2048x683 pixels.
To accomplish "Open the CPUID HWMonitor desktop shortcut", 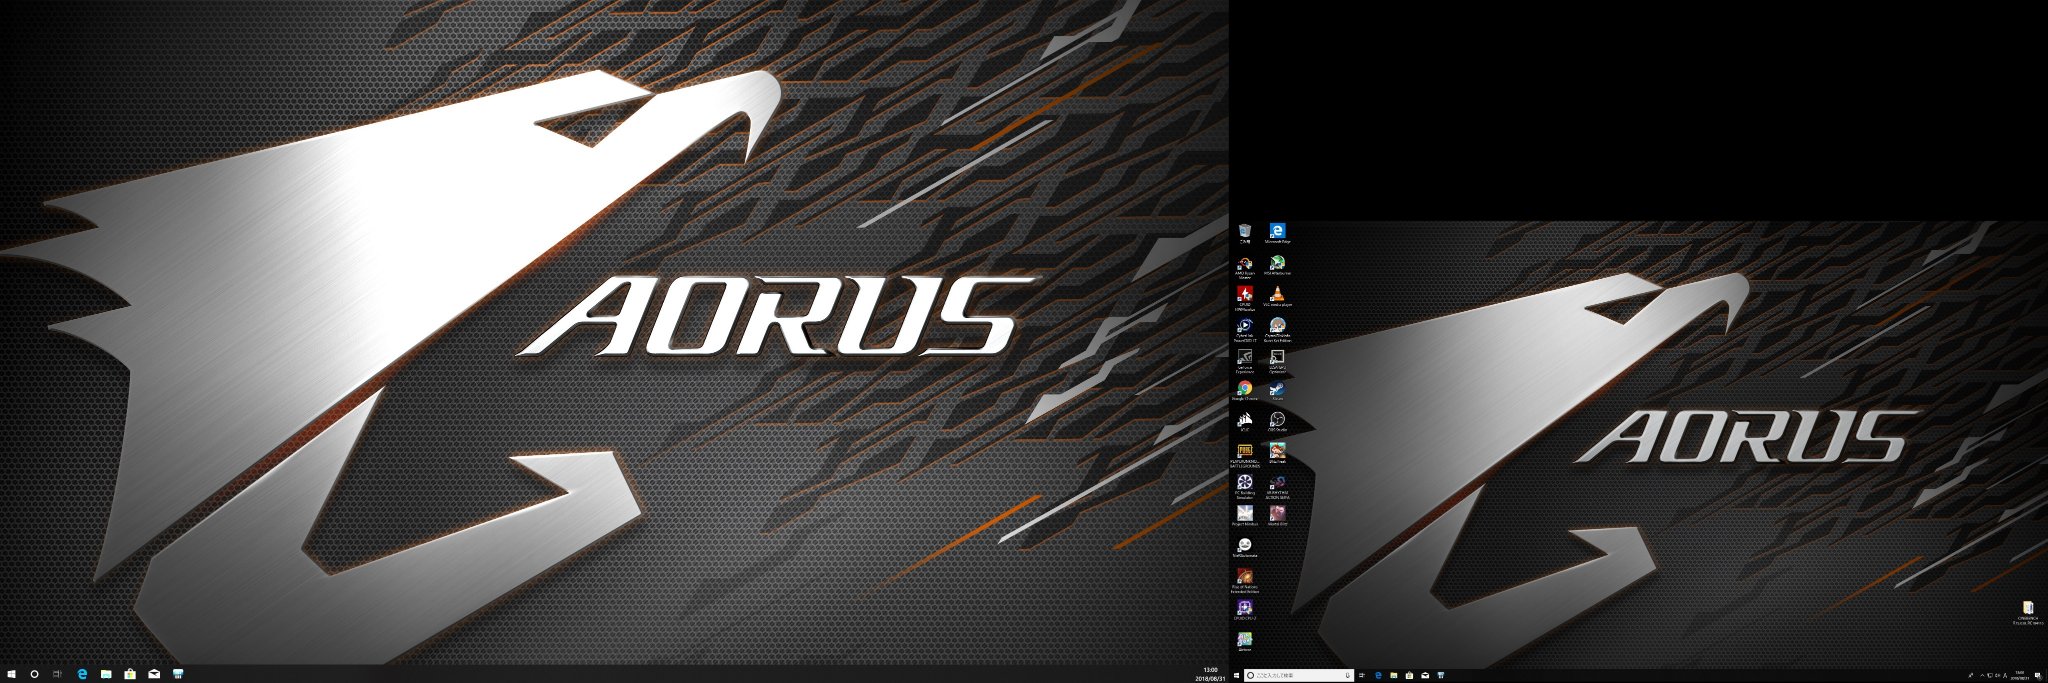I will click(1244, 297).
